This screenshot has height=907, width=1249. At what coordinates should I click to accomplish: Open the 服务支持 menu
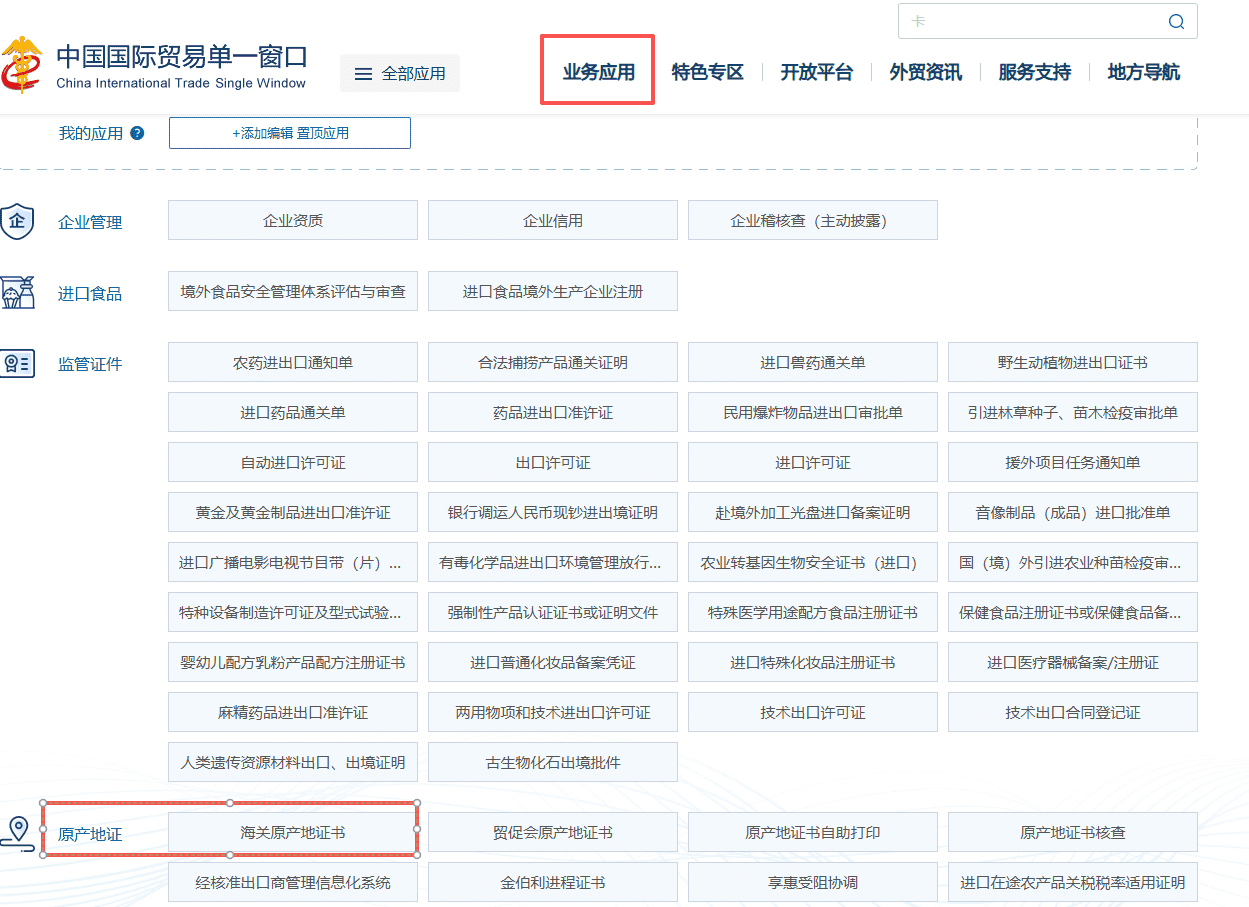pyautogui.click(x=1034, y=71)
